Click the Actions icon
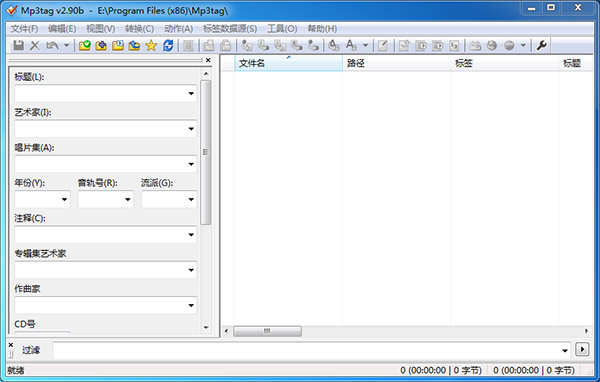 (x=334, y=46)
